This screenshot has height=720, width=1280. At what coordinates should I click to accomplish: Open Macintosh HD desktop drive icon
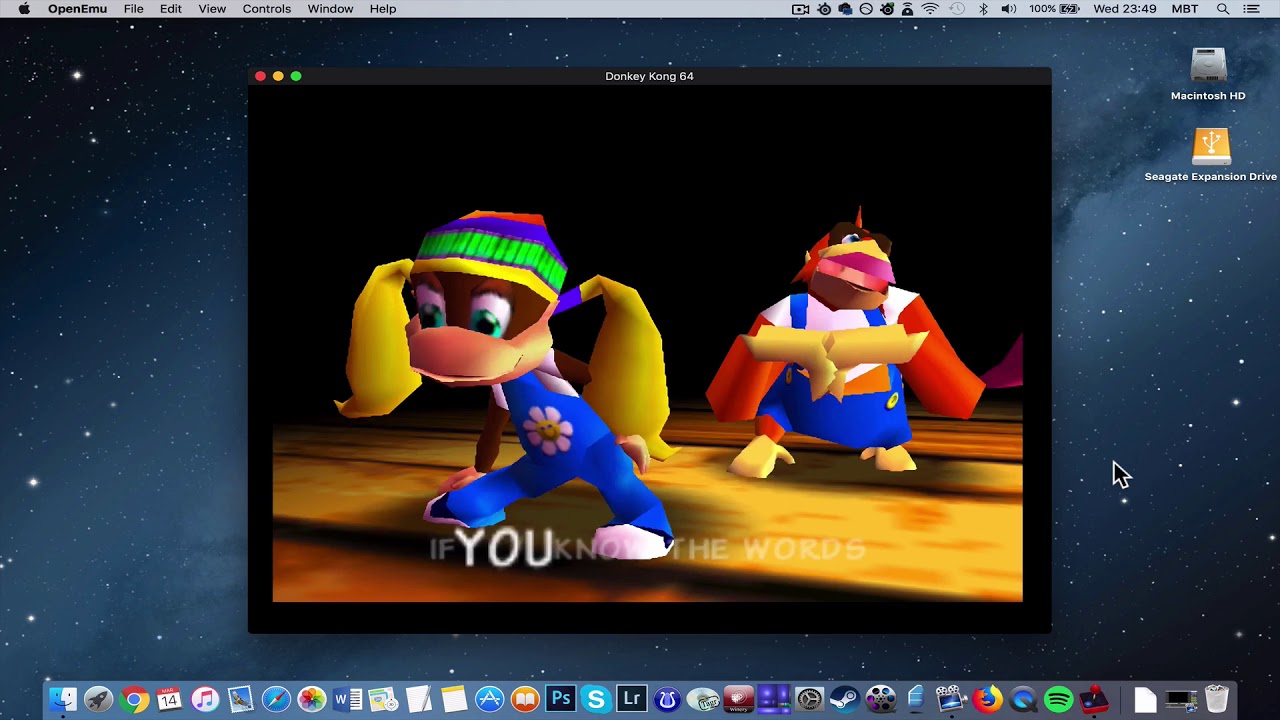[x=1208, y=67]
